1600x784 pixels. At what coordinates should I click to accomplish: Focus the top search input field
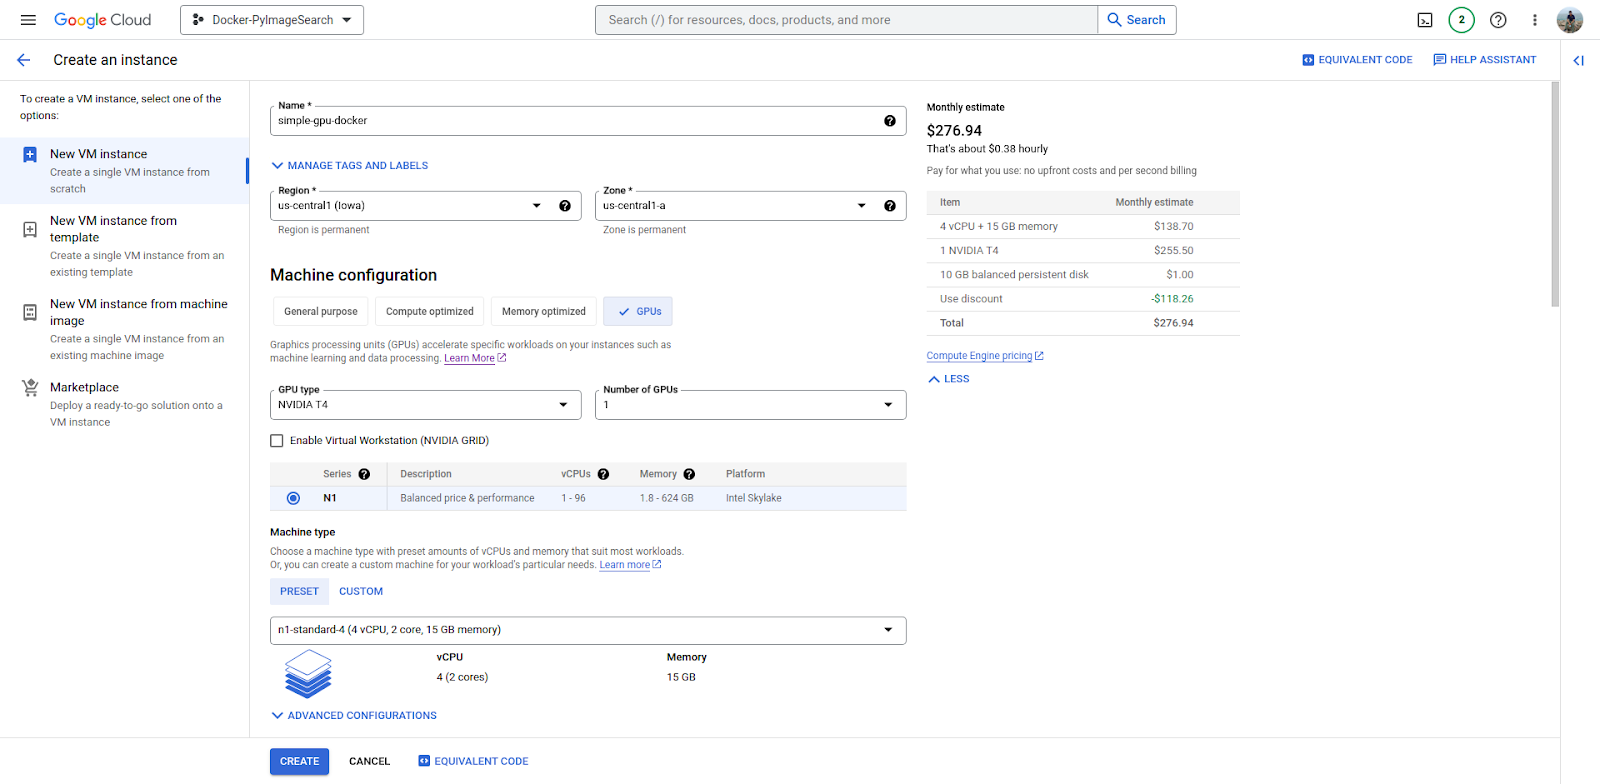pos(846,20)
